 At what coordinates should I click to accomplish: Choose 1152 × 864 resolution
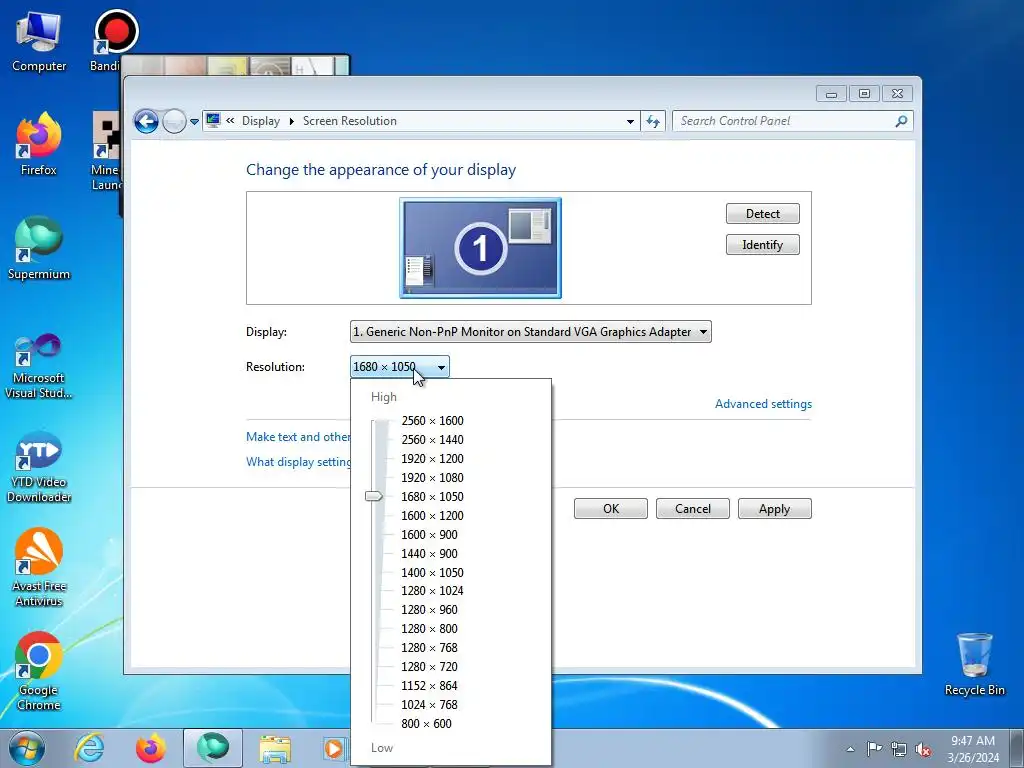[x=429, y=685]
